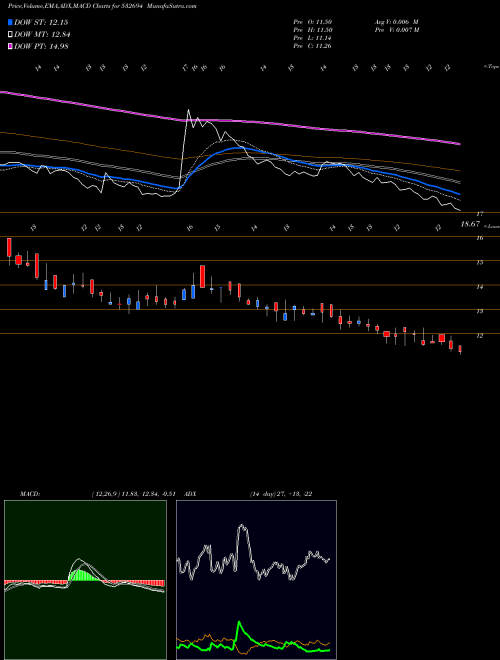Select the 'DOW MT: 12.84' label
Viewport: 500px width, 660px height.
(x=42, y=35)
